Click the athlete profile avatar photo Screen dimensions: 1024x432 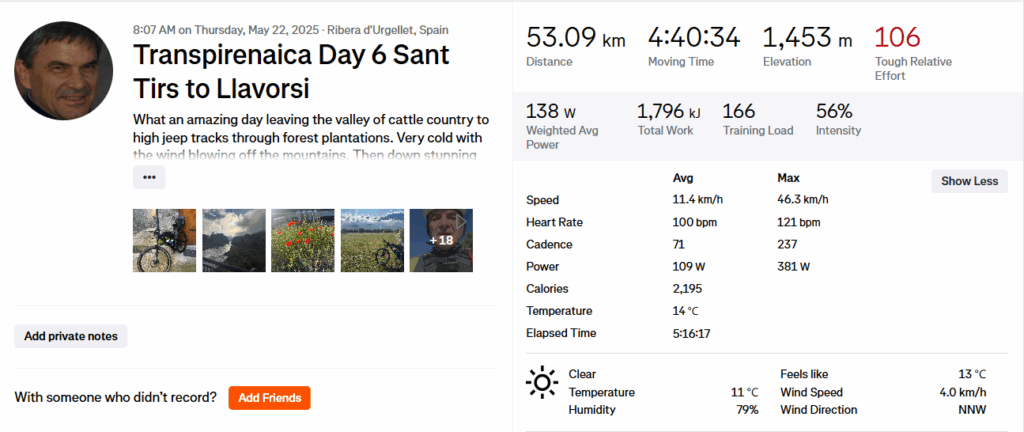63,70
